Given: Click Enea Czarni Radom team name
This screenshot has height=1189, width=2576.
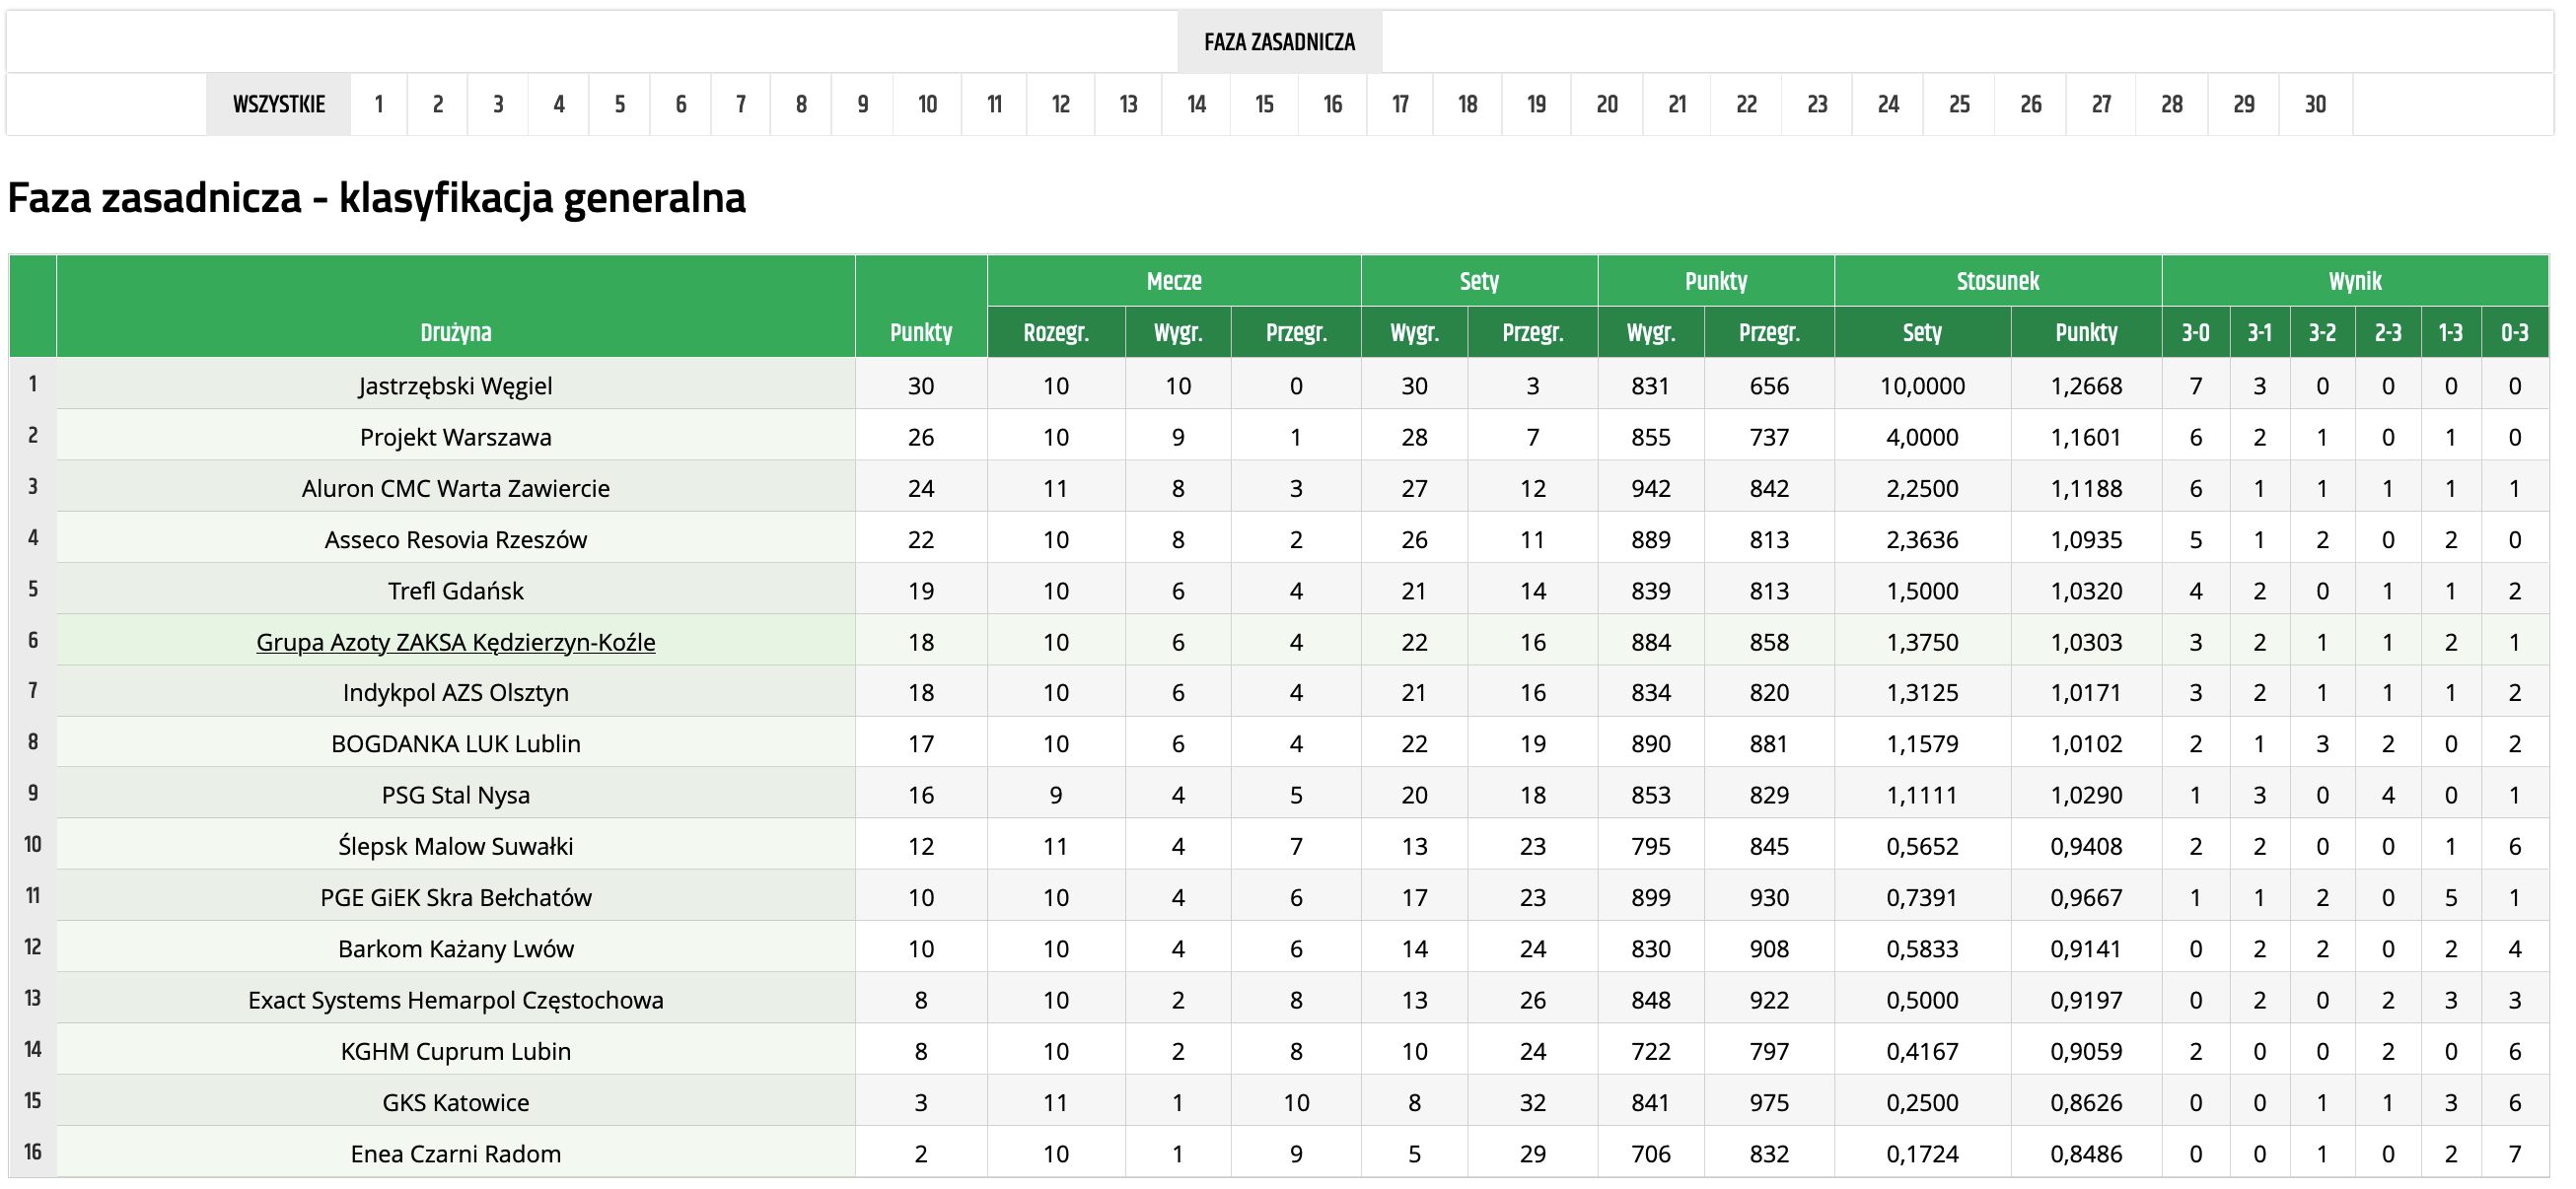Looking at the screenshot, I should click(456, 1154).
